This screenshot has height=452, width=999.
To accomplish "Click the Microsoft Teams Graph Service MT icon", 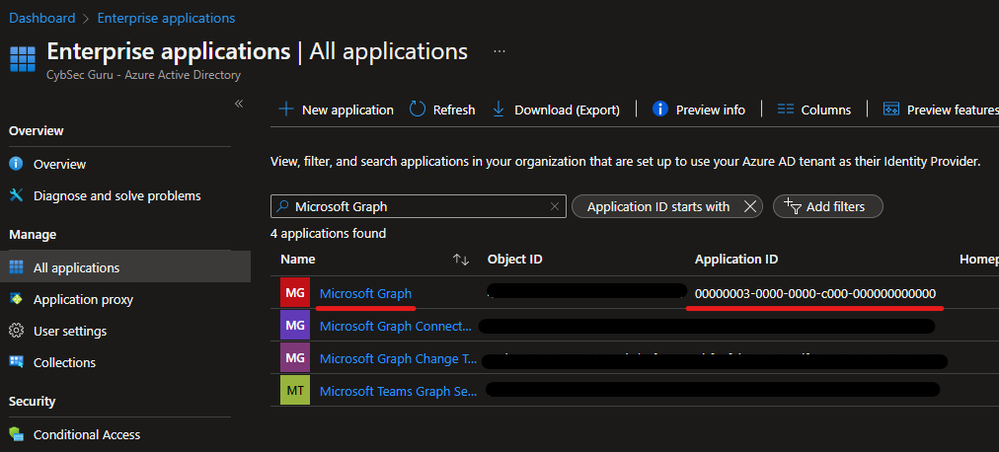I will pyautogui.click(x=295, y=390).
